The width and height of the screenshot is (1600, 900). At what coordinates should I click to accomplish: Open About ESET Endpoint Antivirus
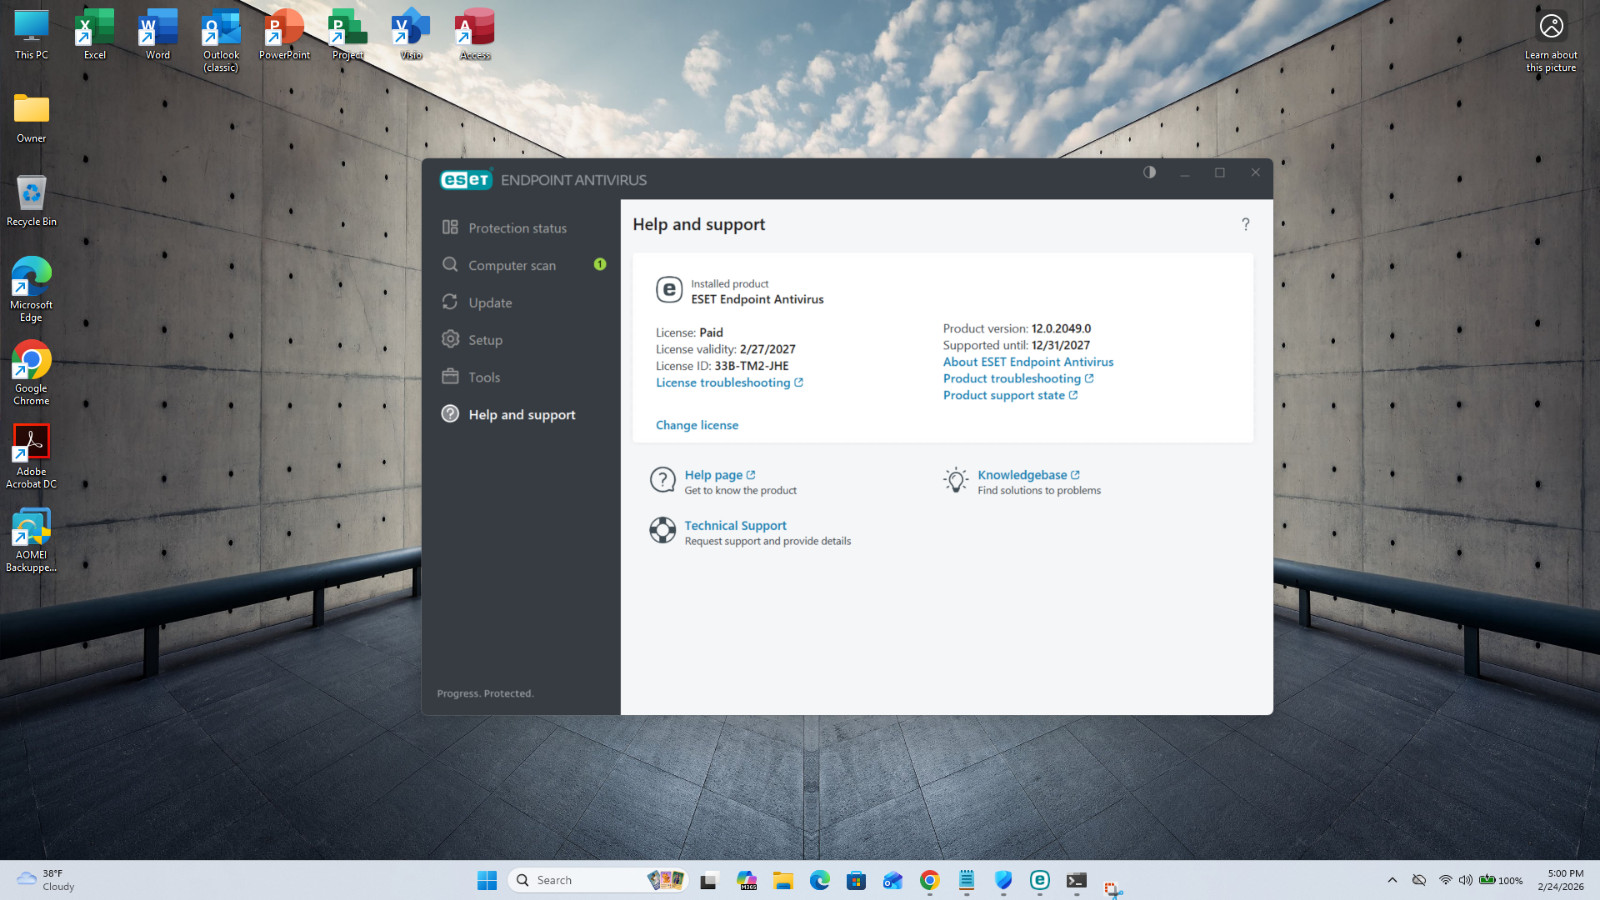(x=1028, y=362)
